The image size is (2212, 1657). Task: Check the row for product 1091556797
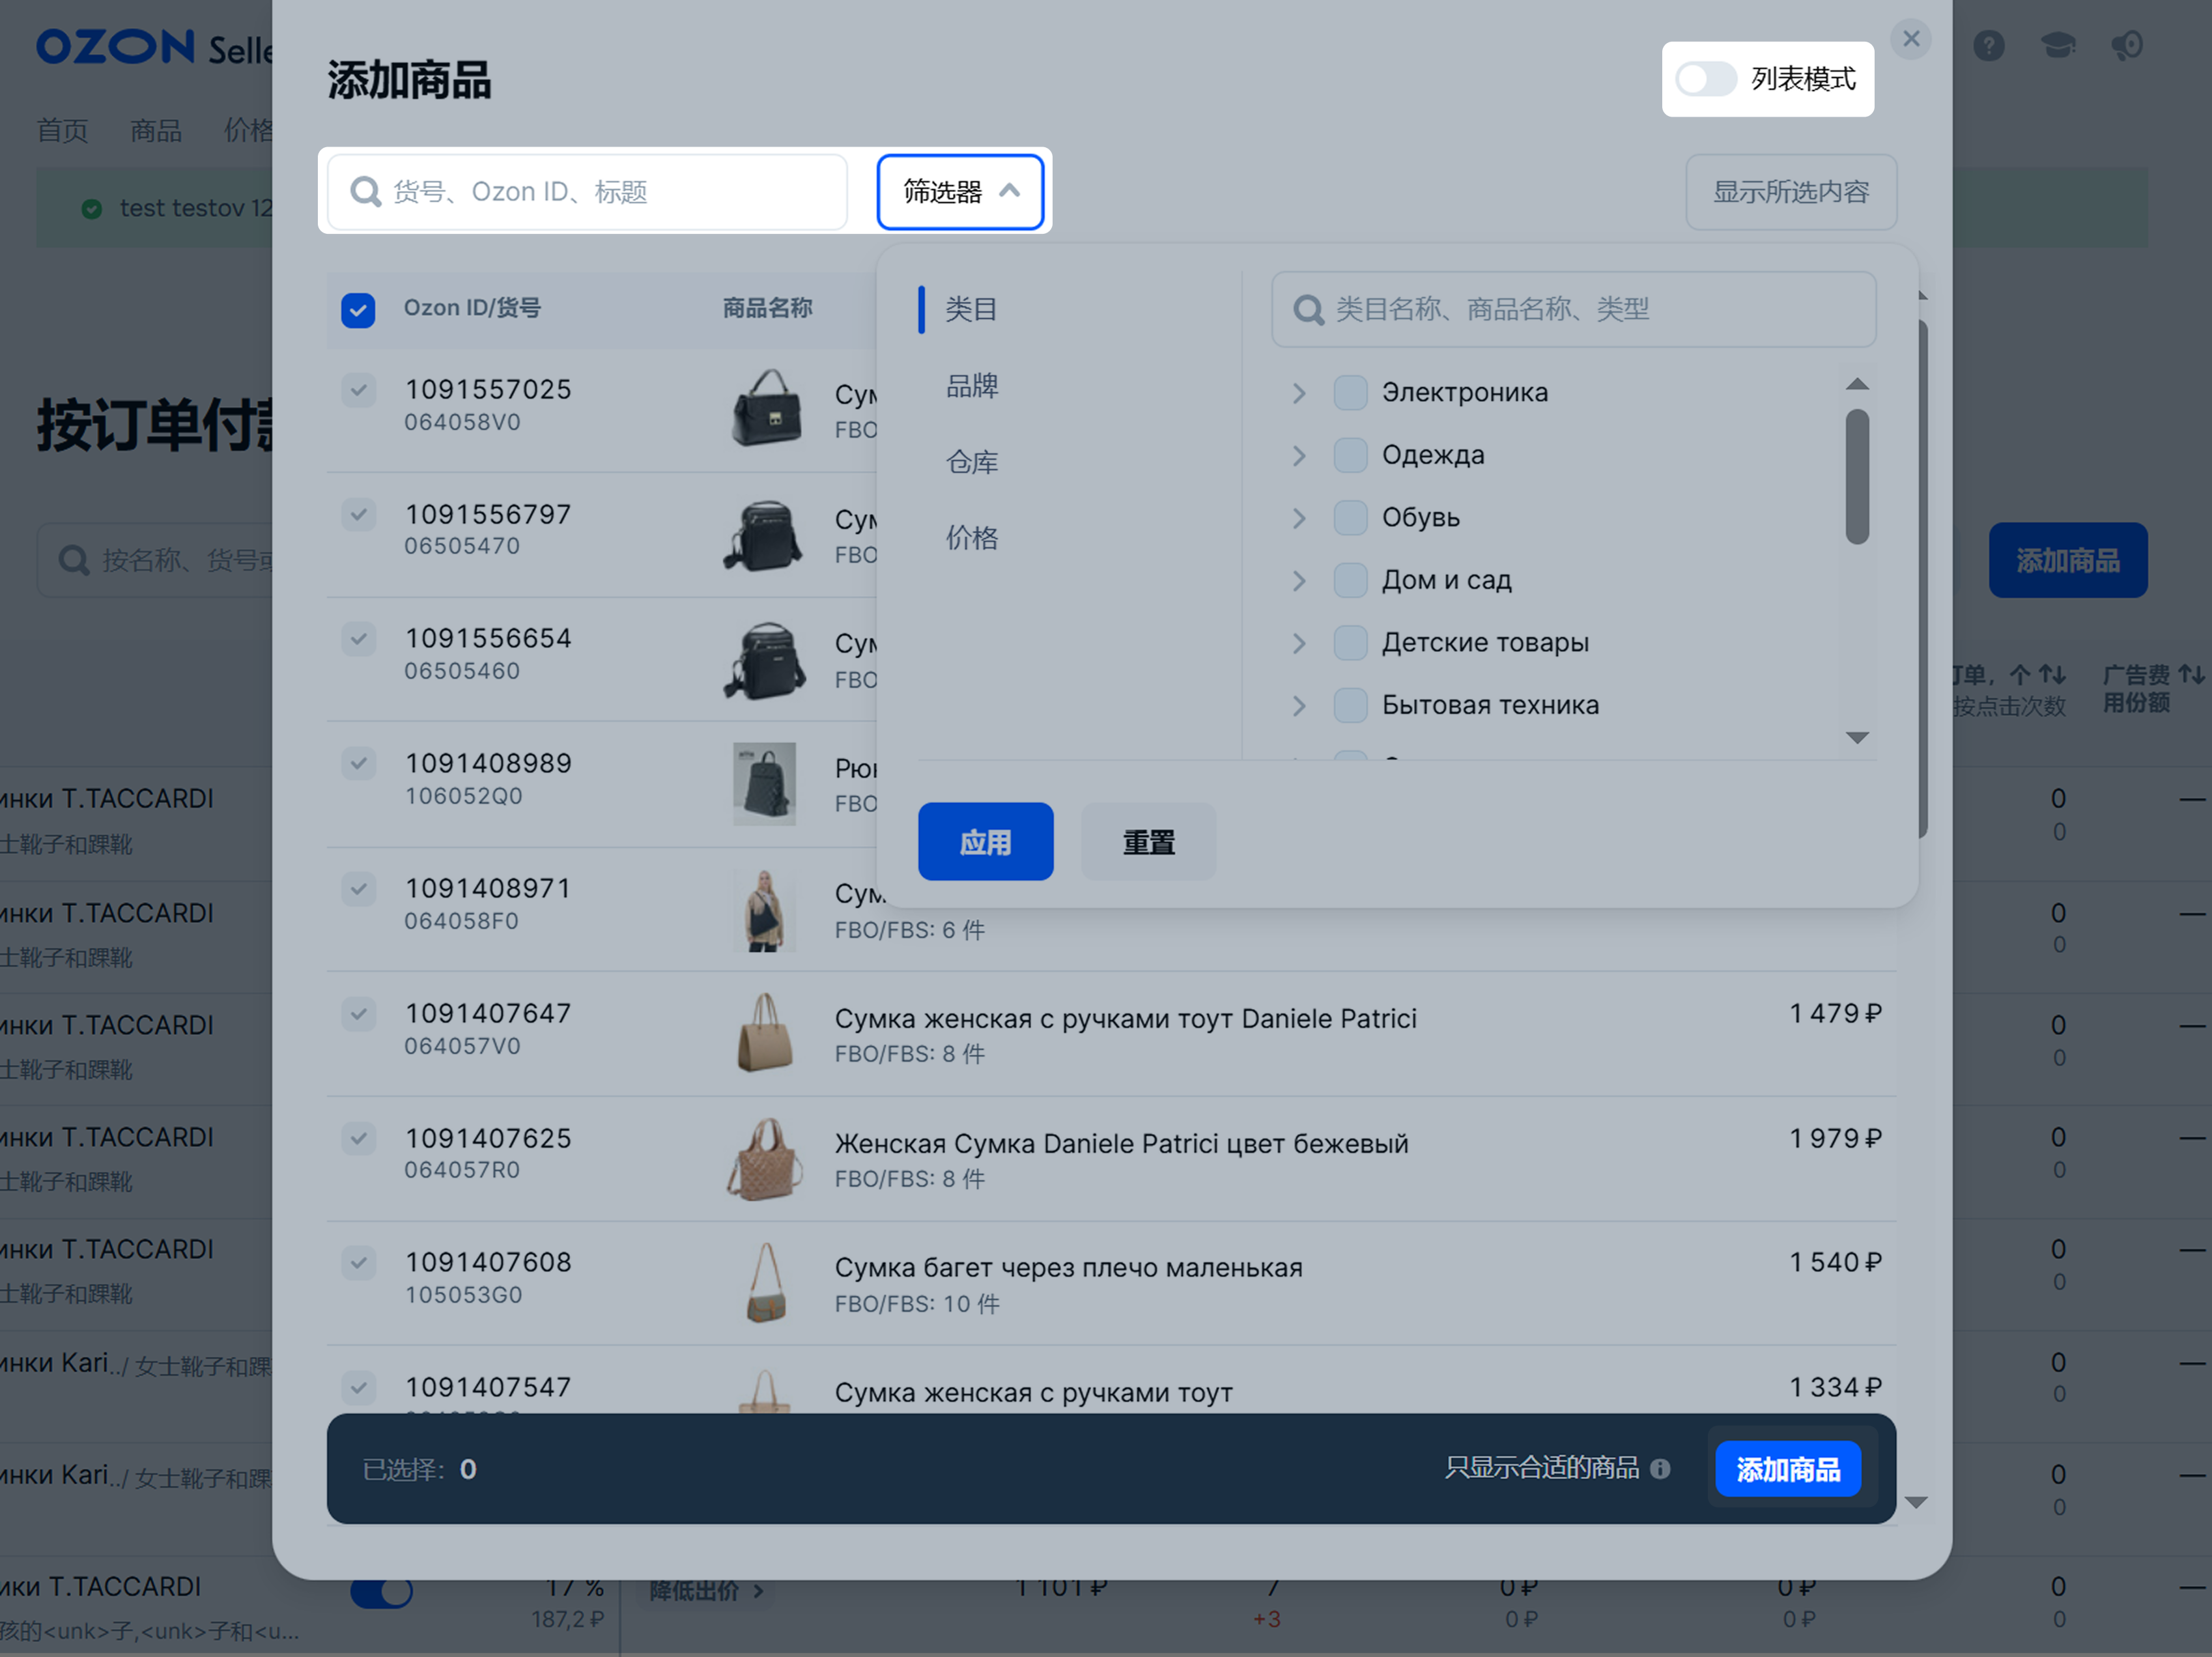pyautogui.click(x=358, y=514)
